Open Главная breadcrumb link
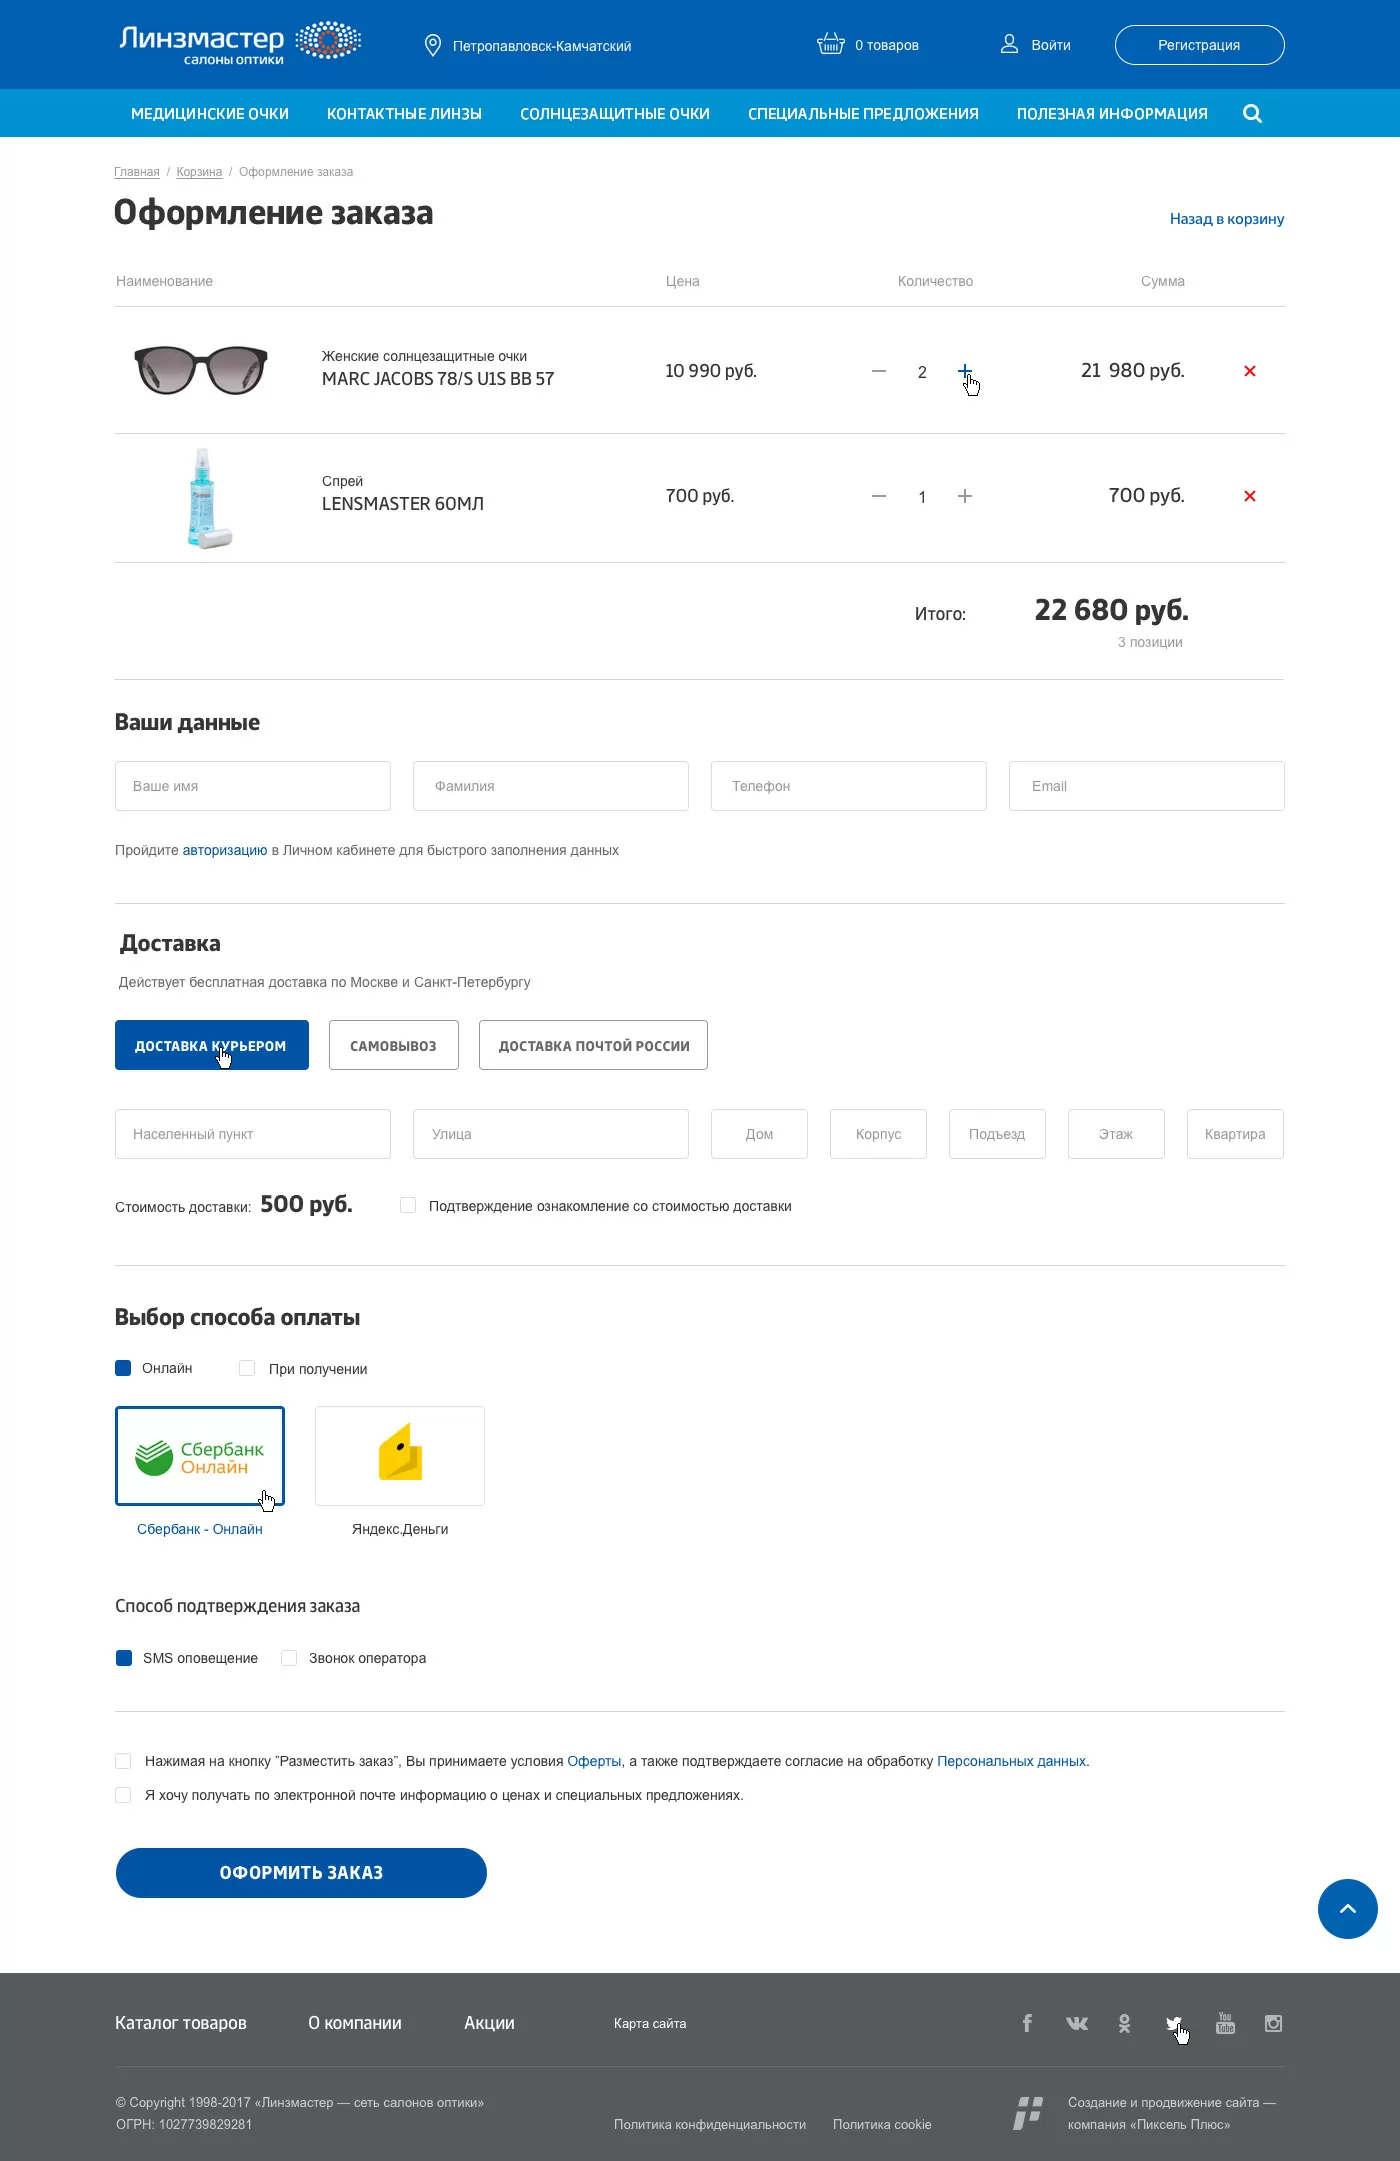Viewport: 1400px width, 2161px height. tap(137, 172)
